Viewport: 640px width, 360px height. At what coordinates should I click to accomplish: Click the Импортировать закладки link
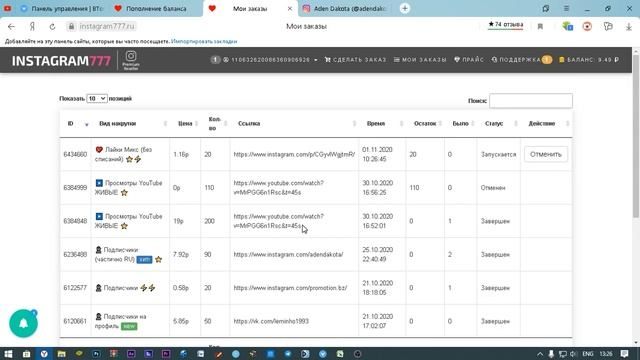[204, 42]
